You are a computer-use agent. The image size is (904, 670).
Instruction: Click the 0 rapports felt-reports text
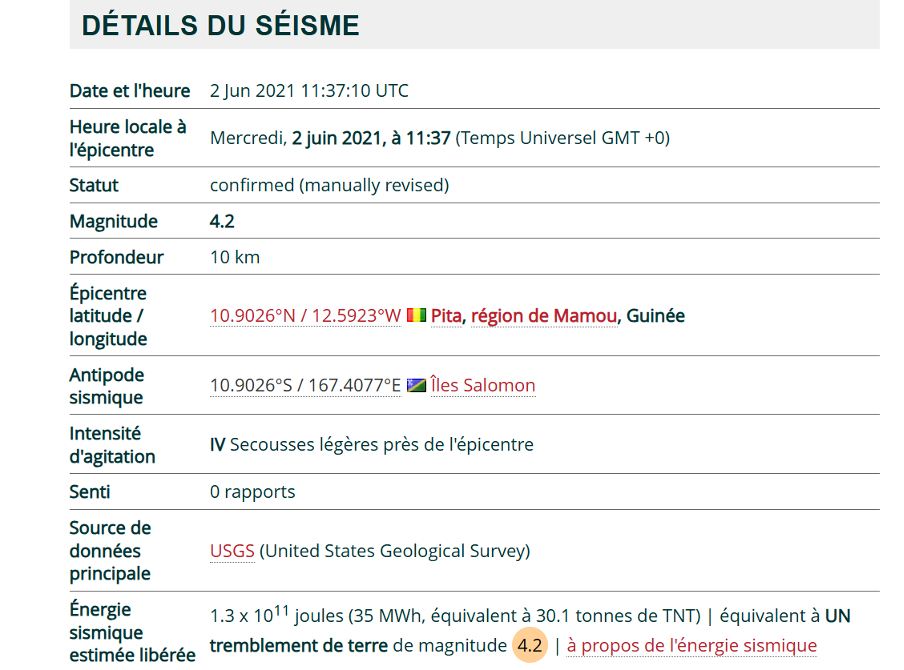[x=252, y=492]
